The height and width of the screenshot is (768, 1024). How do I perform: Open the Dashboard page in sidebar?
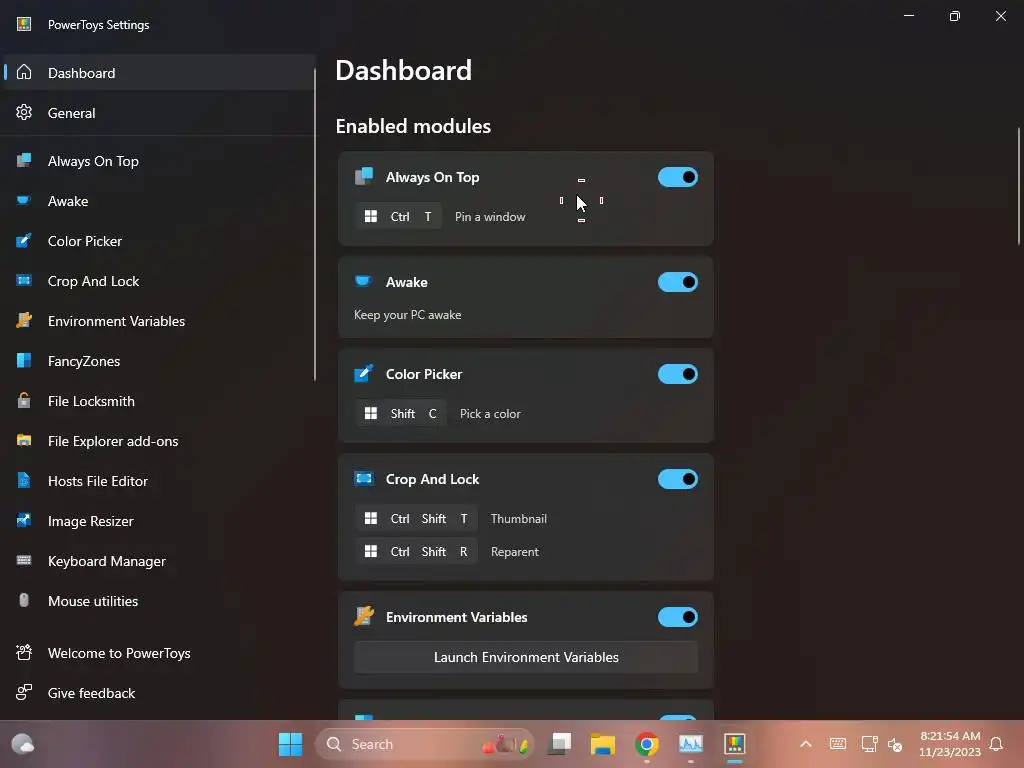coord(158,72)
